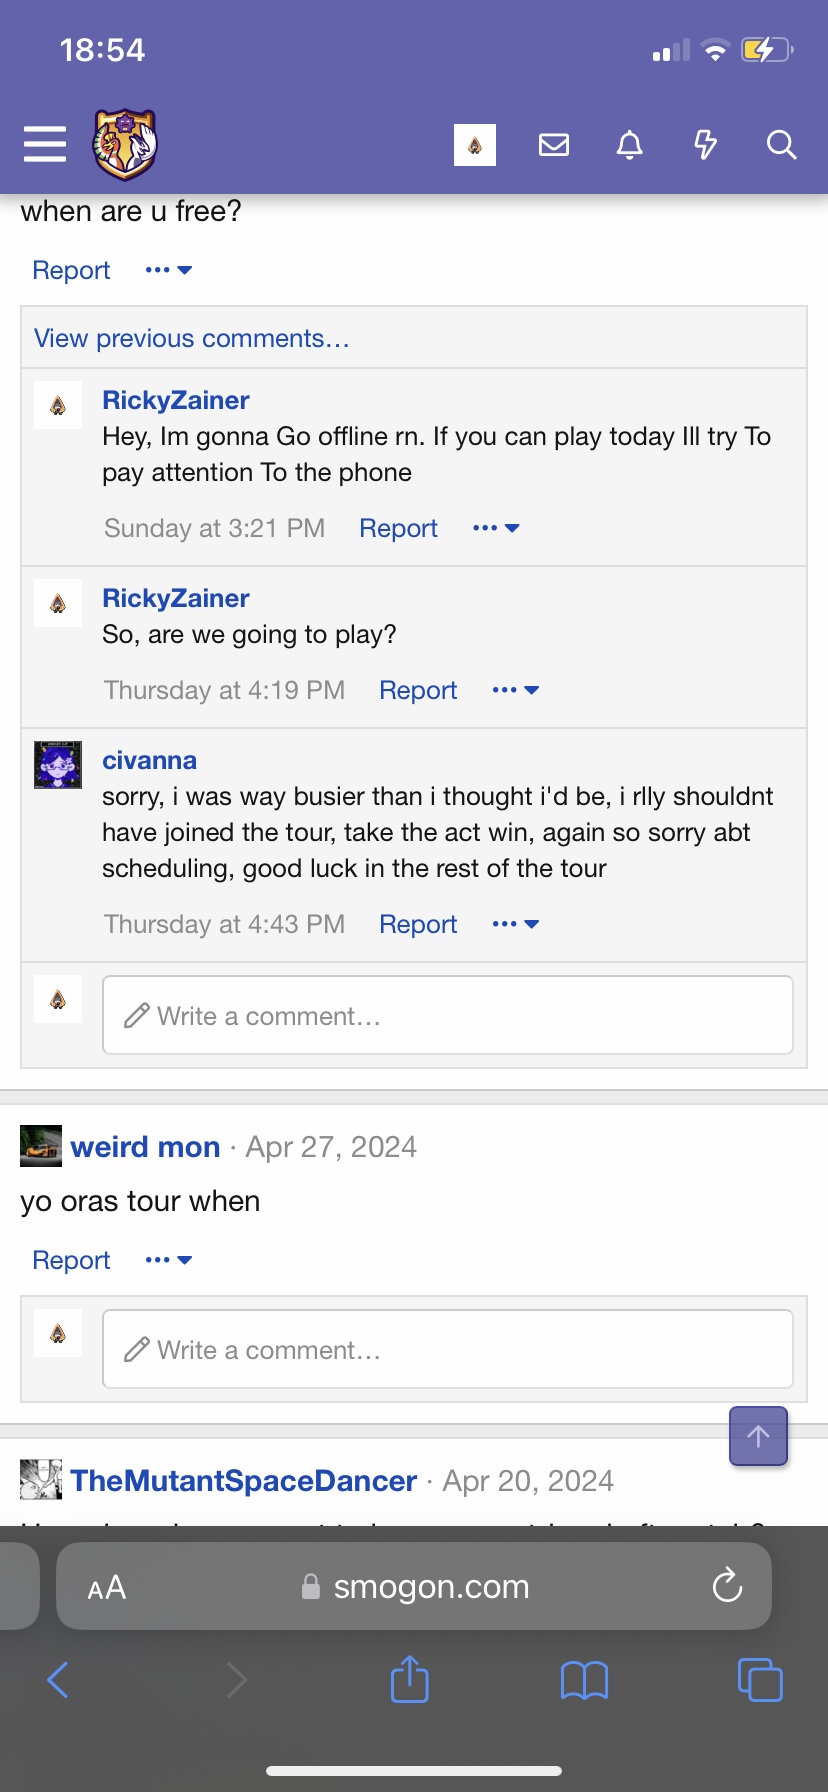The width and height of the screenshot is (828, 1792).
Task: Tap the scroll-to-top arrow button
Action: [x=759, y=1436]
